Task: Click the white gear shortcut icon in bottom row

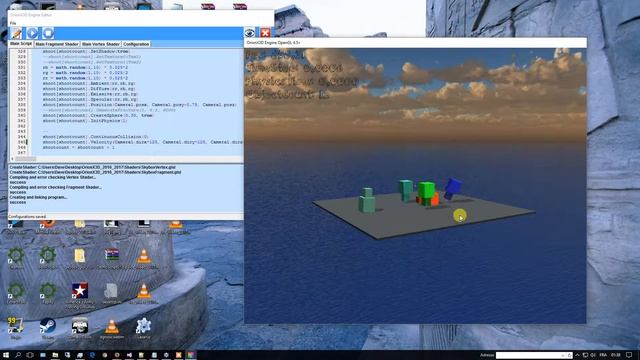Action: 143,326
